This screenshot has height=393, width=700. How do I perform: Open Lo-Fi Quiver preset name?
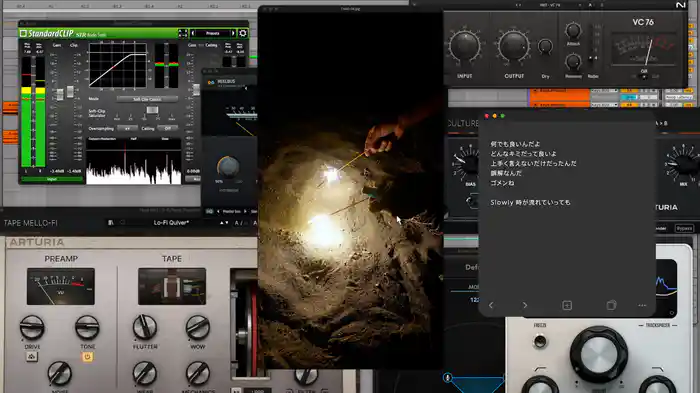click(171, 222)
